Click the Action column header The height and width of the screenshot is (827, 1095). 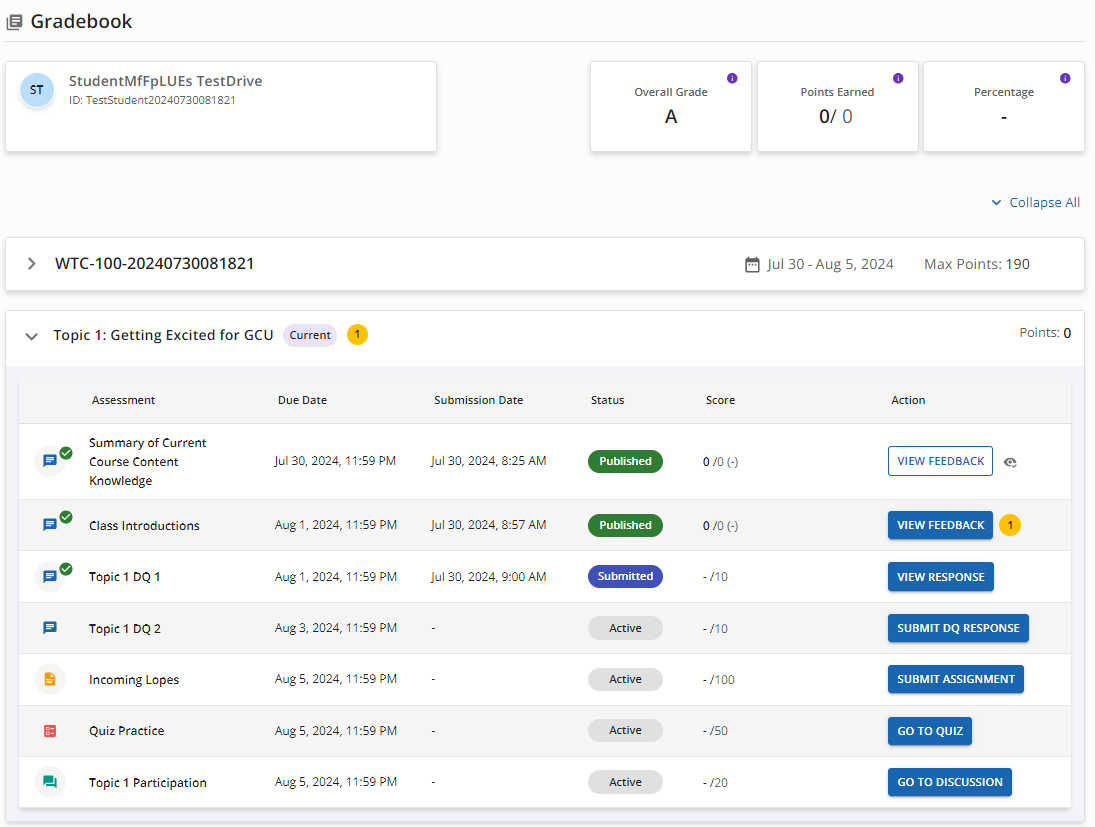pyautogui.click(x=908, y=400)
